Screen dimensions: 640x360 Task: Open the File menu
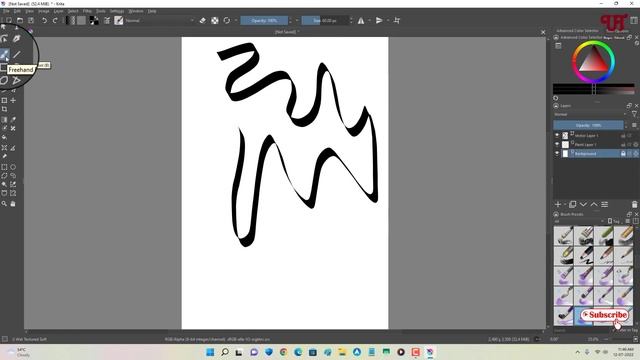pyautogui.click(x=6, y=11)
